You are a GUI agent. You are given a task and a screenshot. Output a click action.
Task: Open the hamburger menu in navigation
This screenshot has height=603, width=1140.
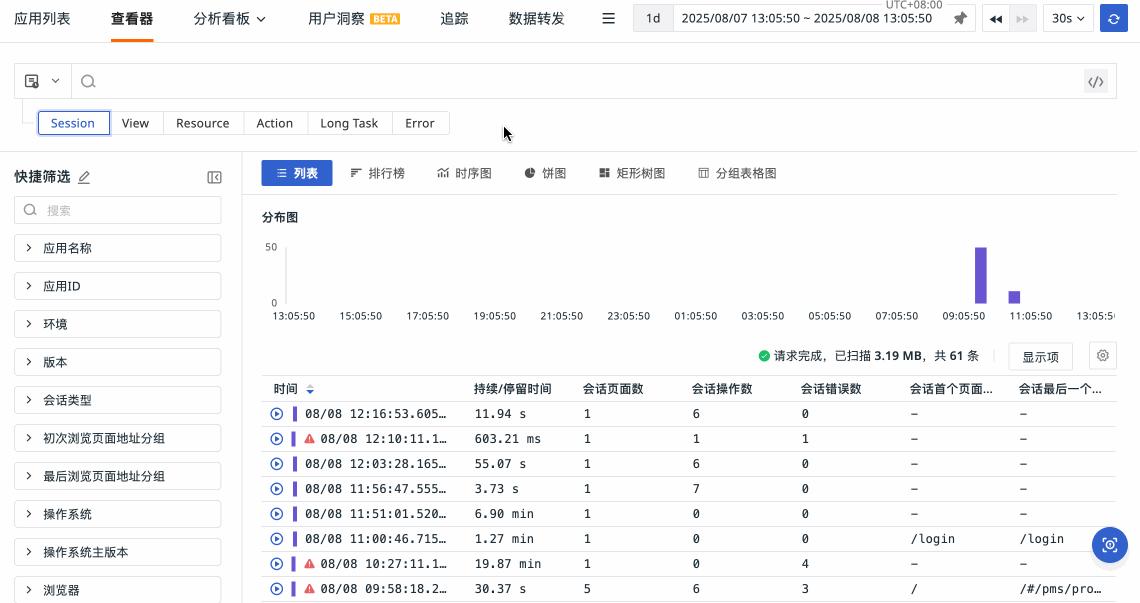tap(608, 19)
